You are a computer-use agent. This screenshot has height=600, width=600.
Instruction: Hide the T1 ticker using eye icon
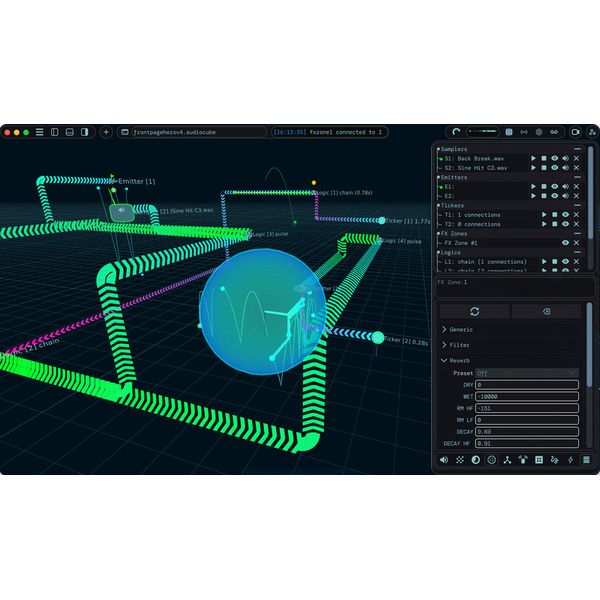565,215
